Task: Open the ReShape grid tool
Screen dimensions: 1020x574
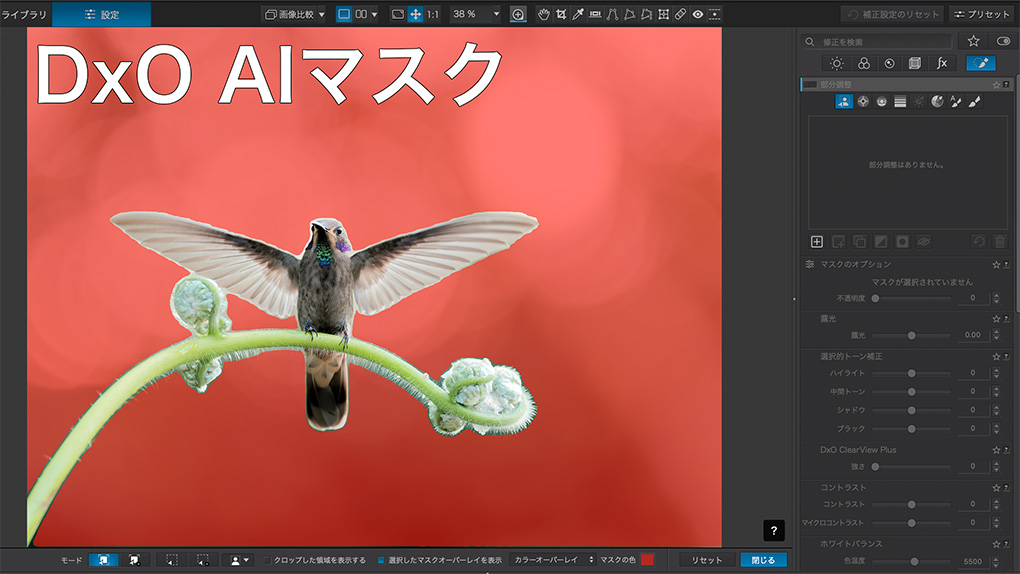Action: point(664,14)
